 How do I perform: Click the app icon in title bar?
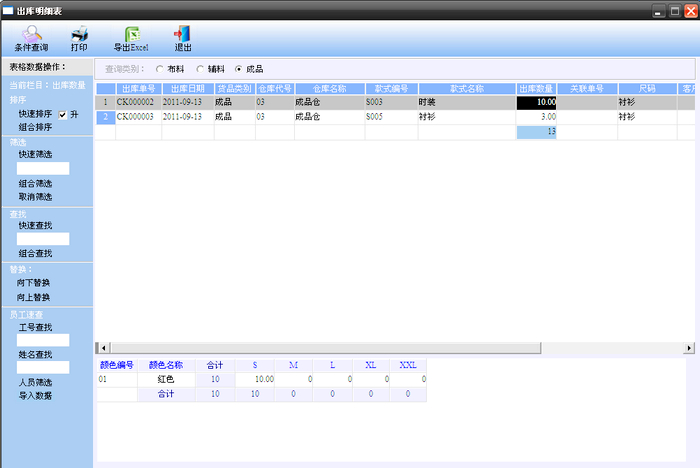coord(8,10)
